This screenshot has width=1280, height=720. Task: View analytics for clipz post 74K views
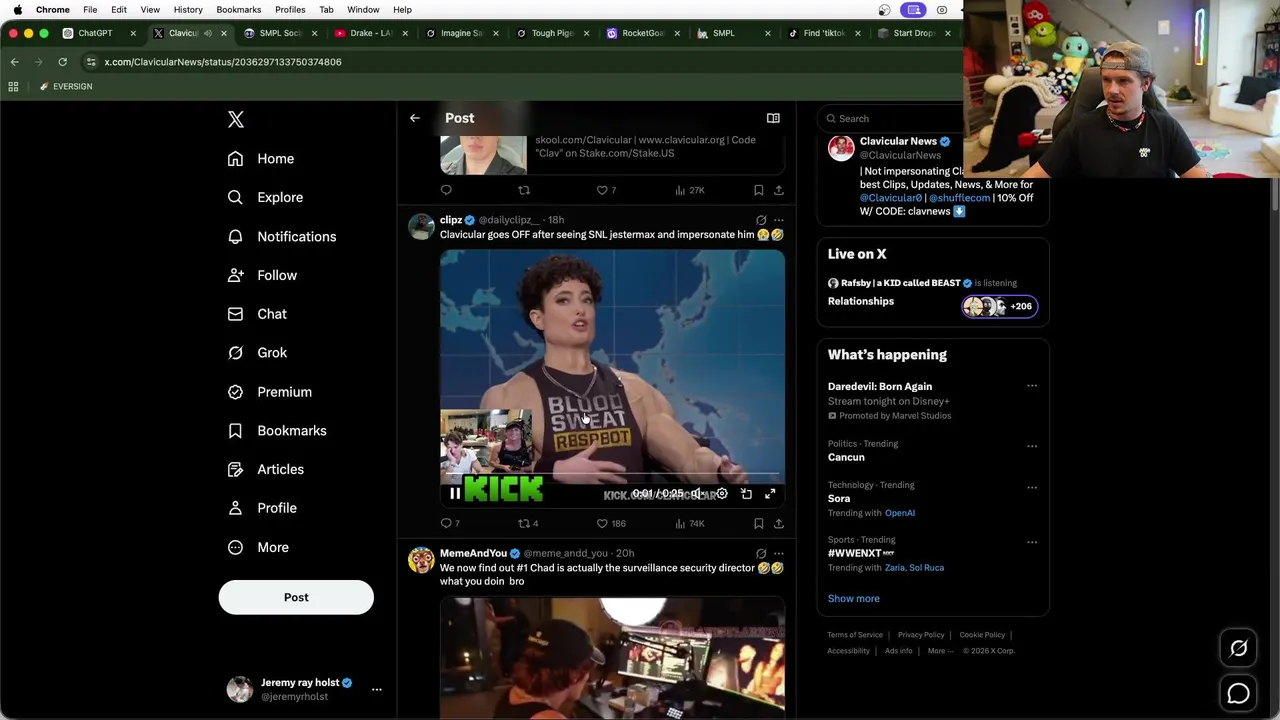690,523
